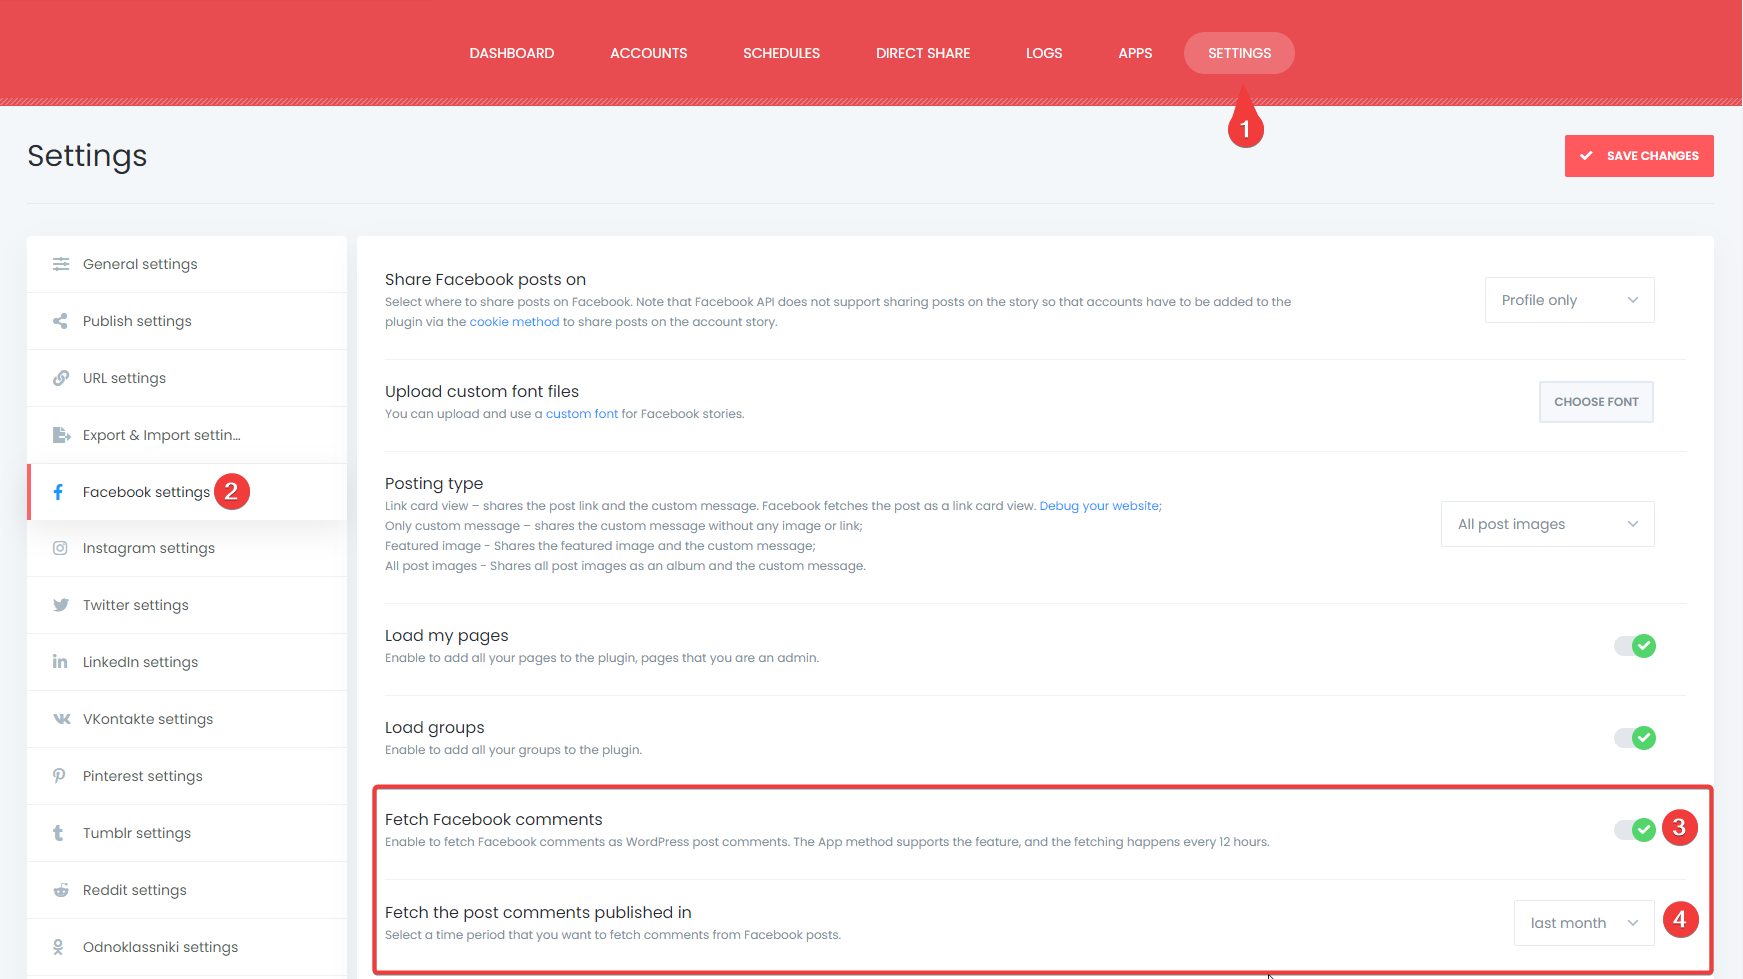Toggle the Load groups switch
This screenshot has height=979, width=1743.
click(x=1635, y=738)
